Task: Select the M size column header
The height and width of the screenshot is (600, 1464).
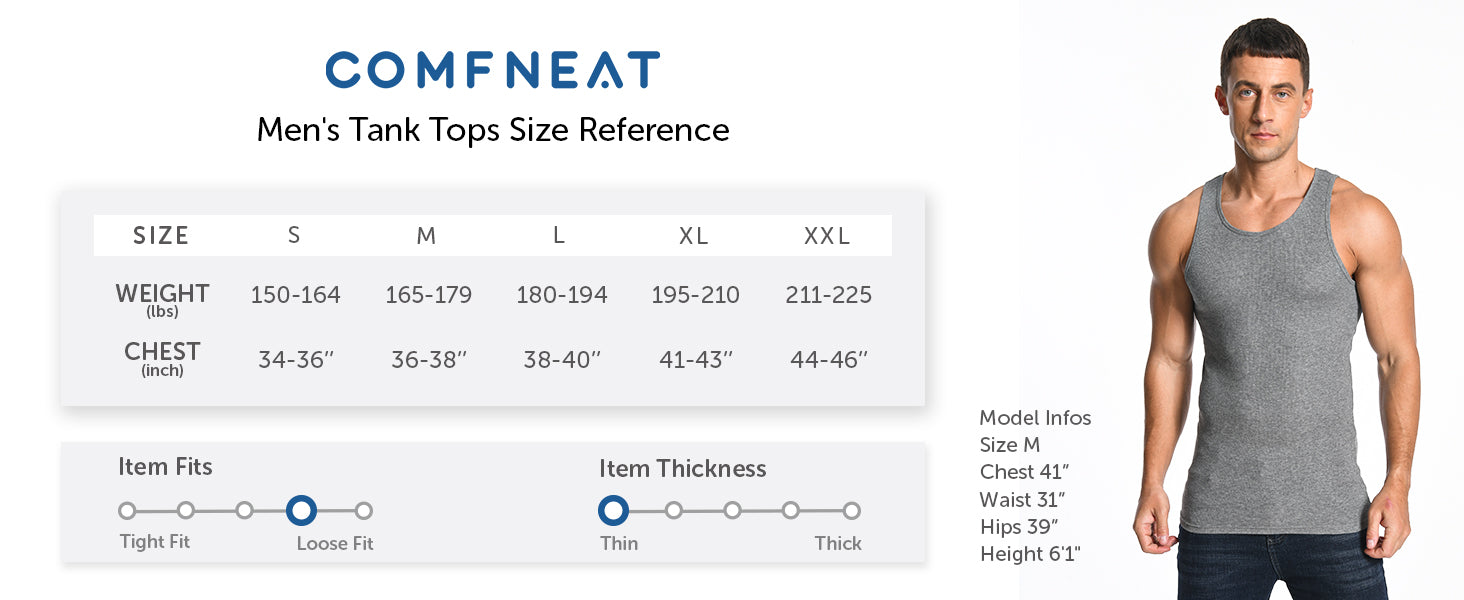Action: [x=427, y=236]
